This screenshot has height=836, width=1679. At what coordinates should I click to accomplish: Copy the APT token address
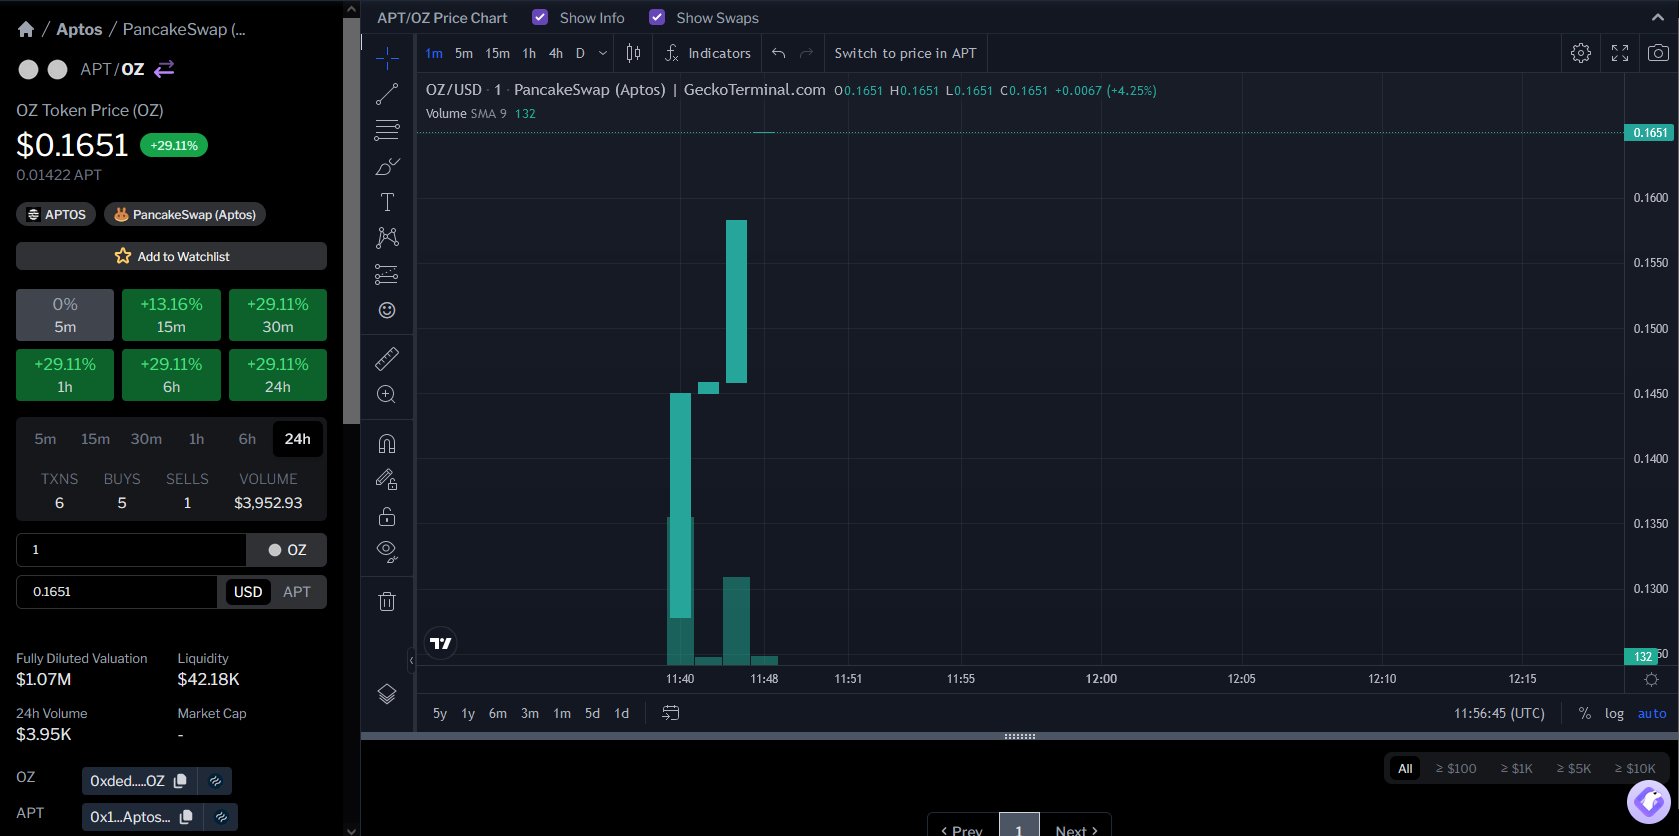pos(186,817)
